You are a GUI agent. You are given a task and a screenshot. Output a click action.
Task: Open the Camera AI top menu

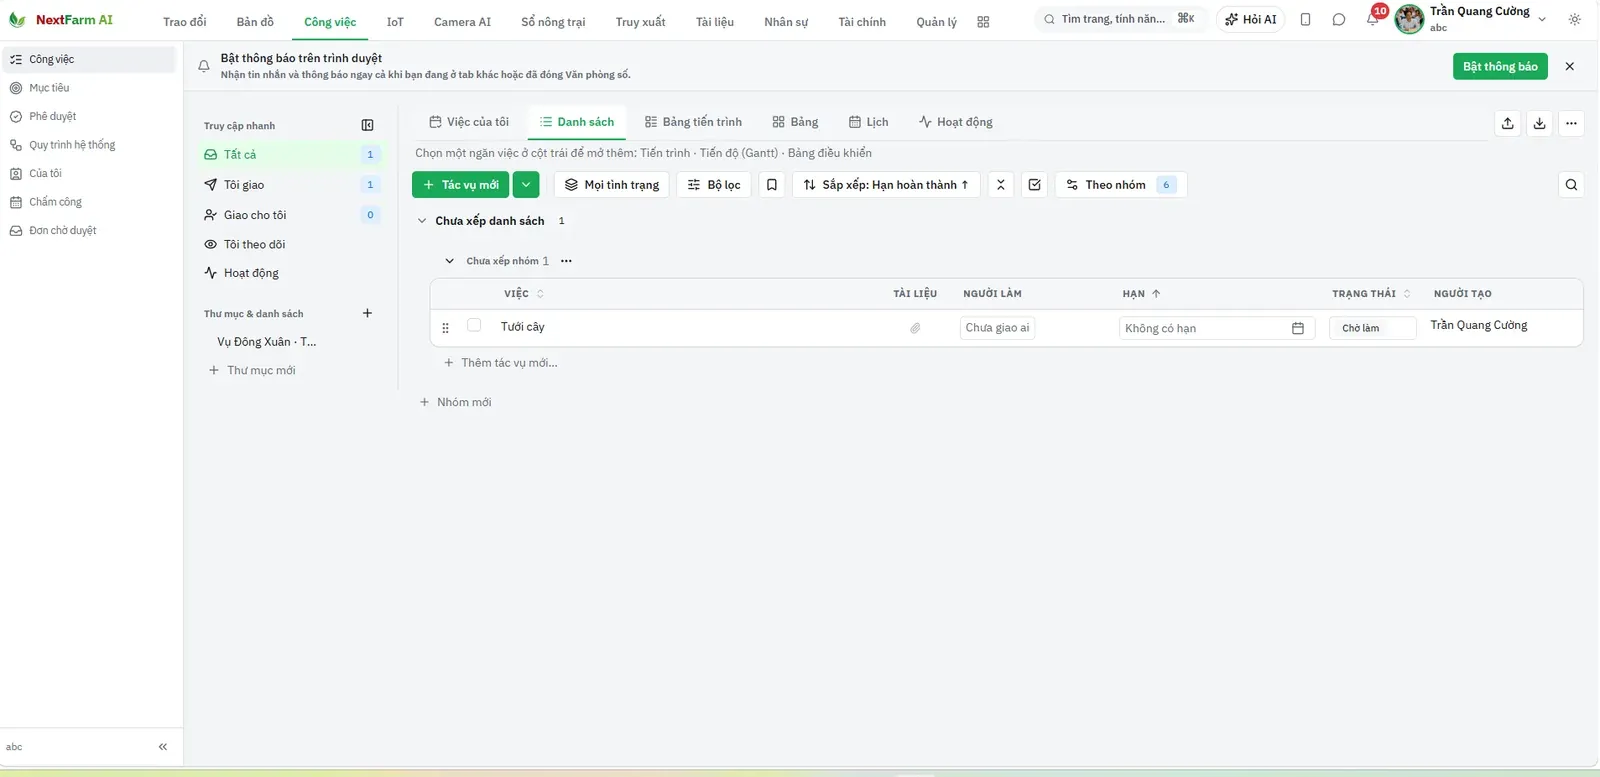click(462, 21)
